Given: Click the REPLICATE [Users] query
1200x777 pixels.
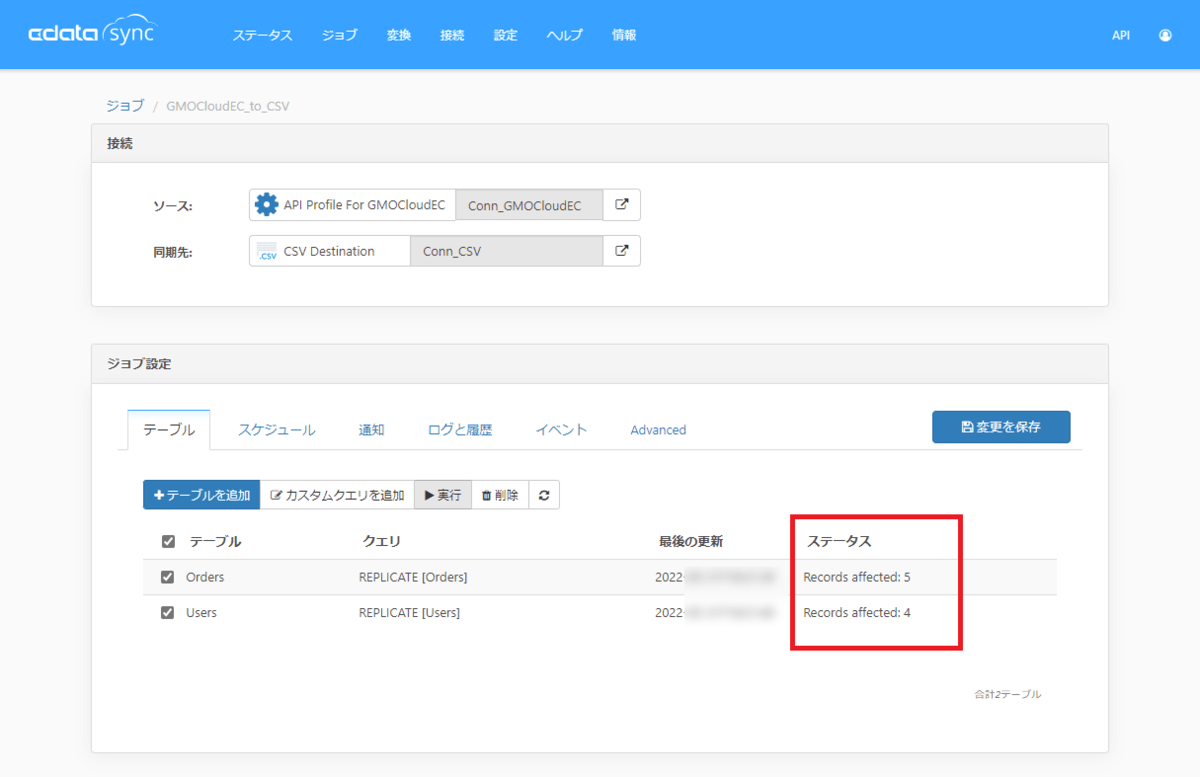Looking at the screenshot, I should click(x=409, y=613).
